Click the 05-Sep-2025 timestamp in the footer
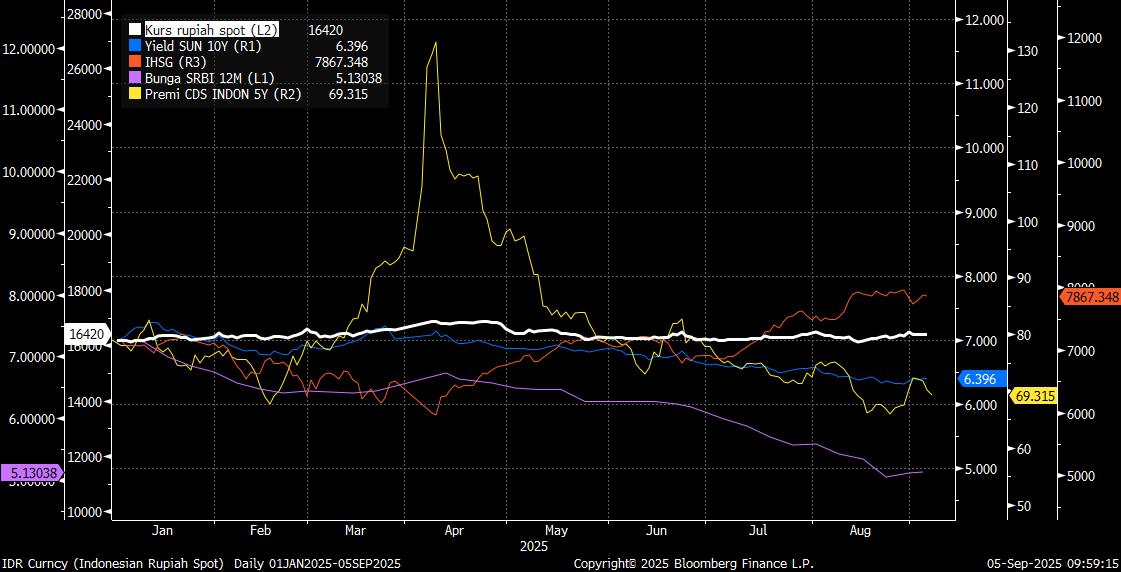This screenshot has height=572, width=1121. click(1051, 564)
